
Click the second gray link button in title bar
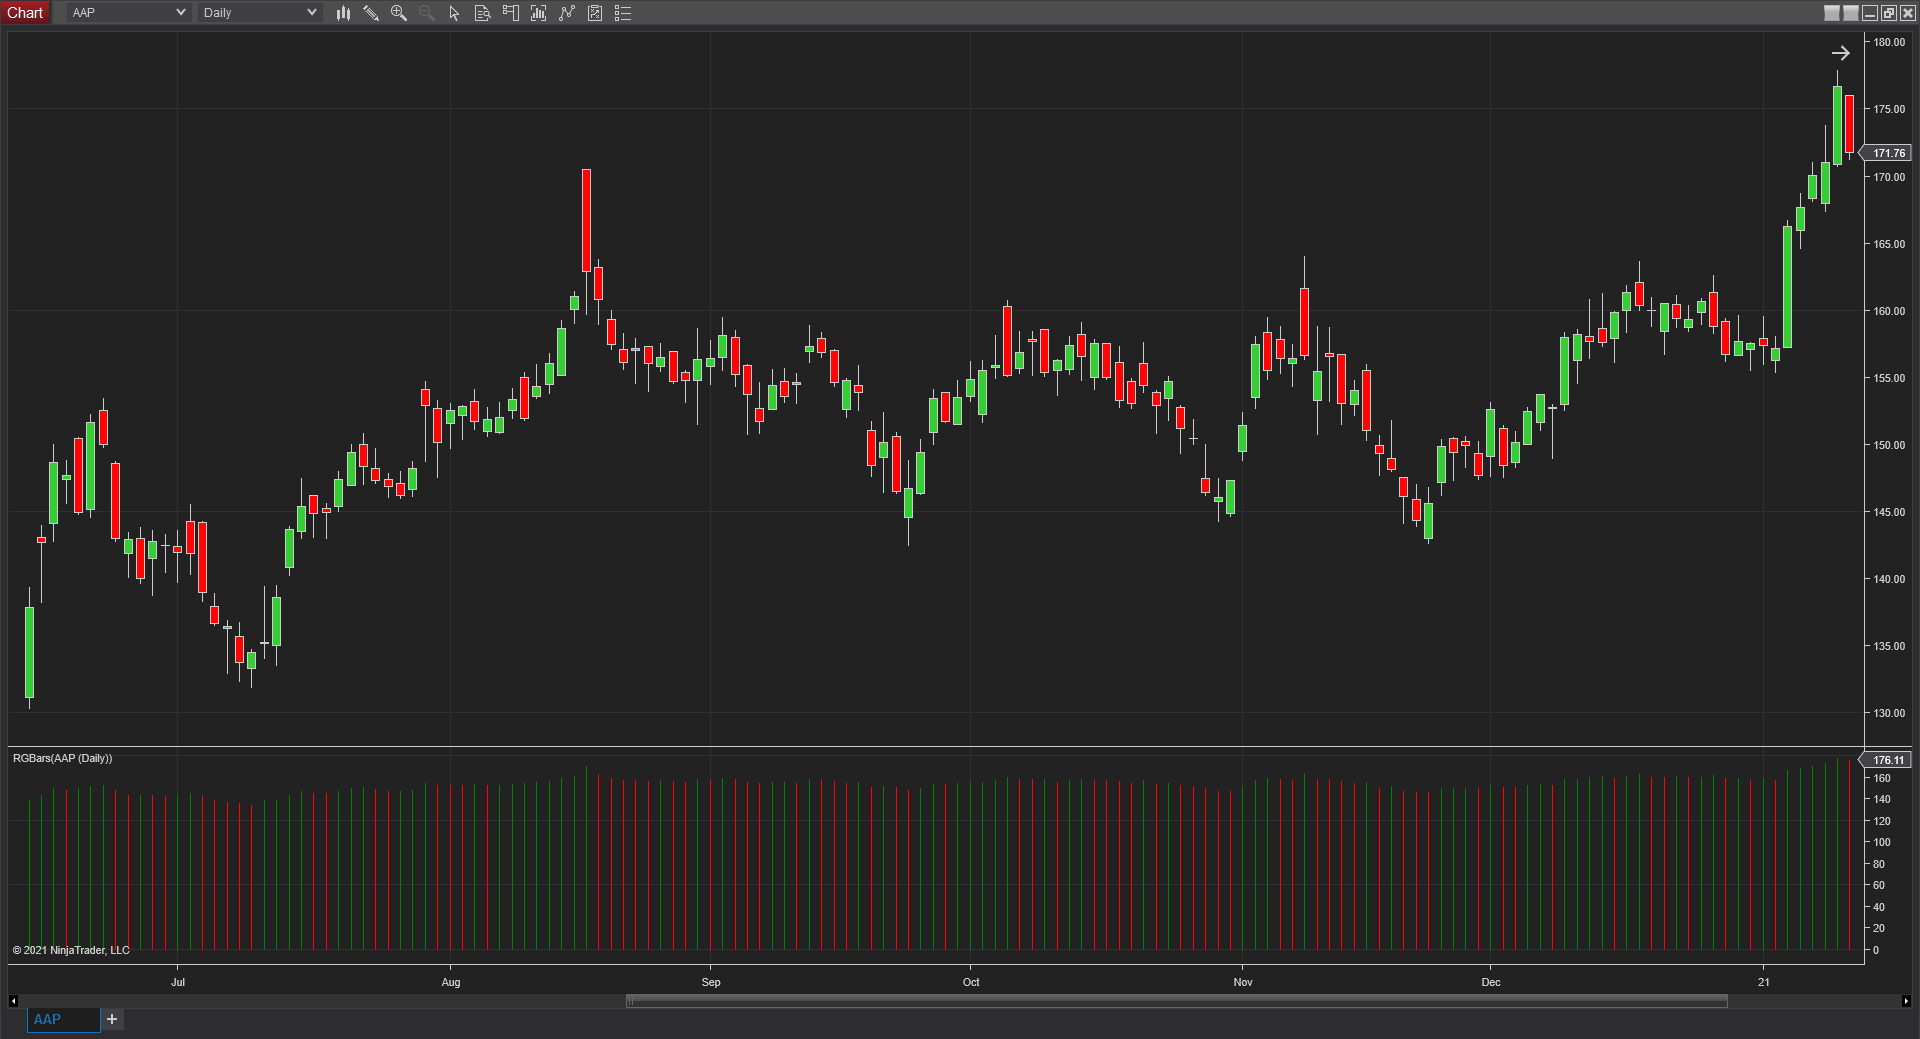(x=1851, y=13)
